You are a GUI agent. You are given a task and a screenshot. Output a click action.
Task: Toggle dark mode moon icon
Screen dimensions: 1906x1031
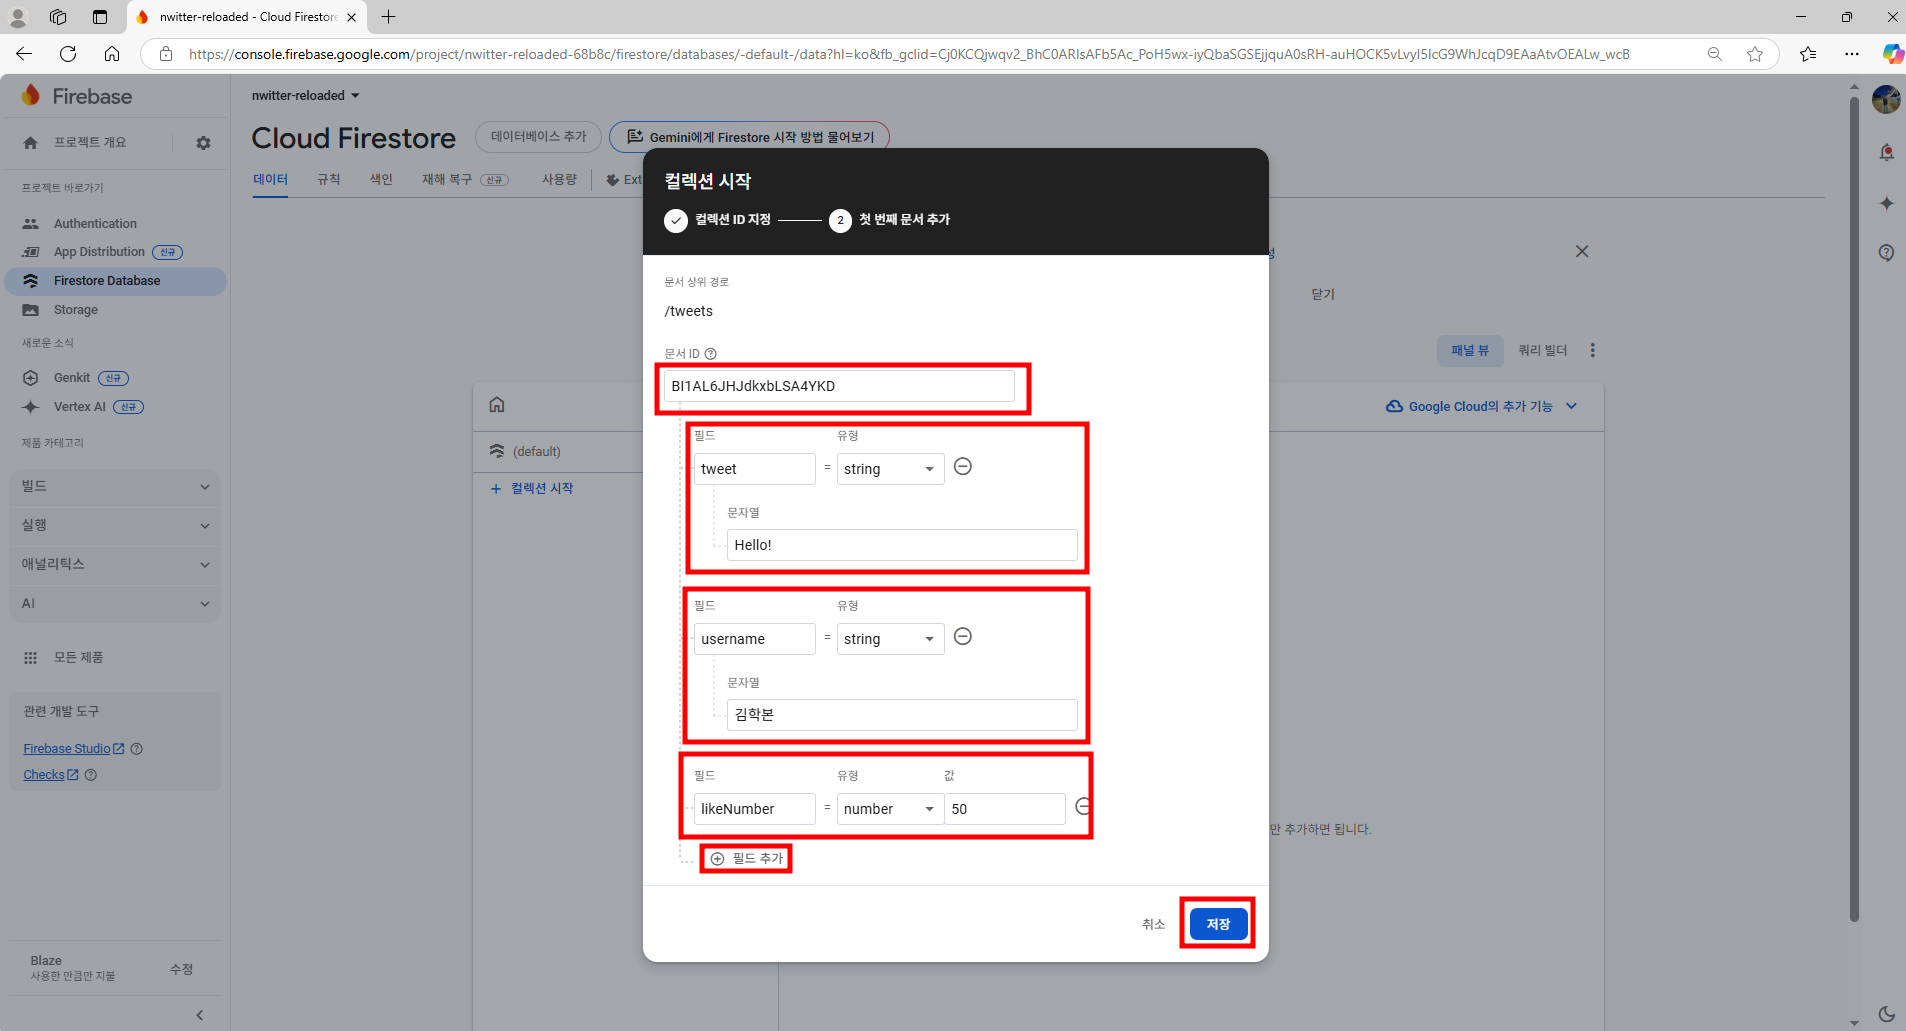[1886, 1014]
